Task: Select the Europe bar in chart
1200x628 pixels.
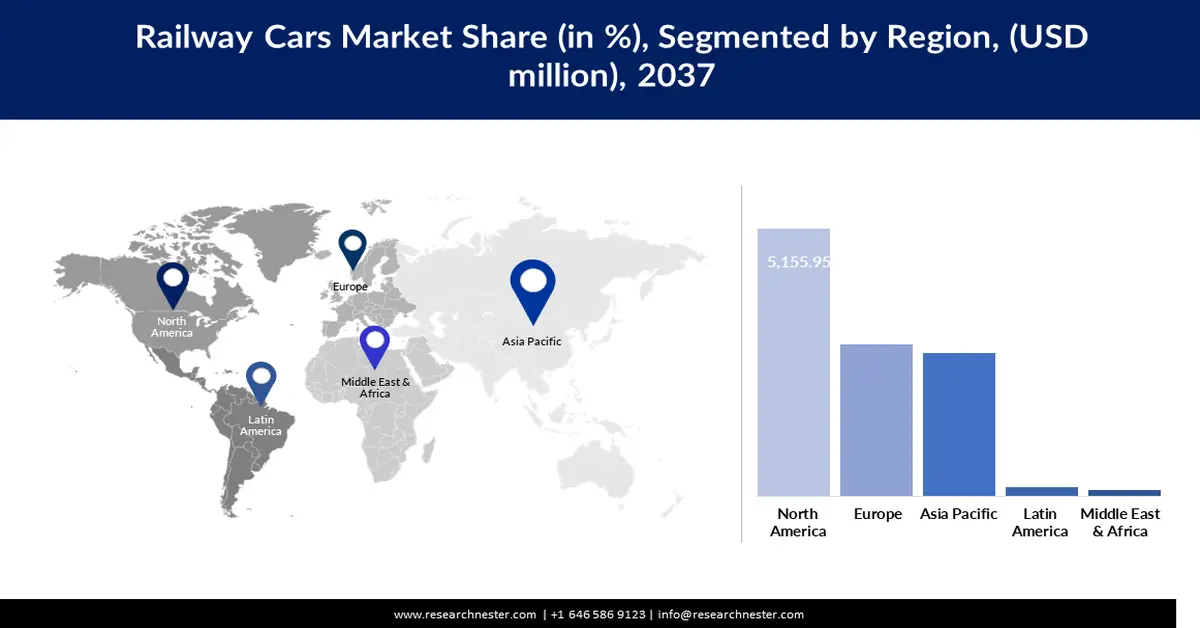Action: click(876, 420)
